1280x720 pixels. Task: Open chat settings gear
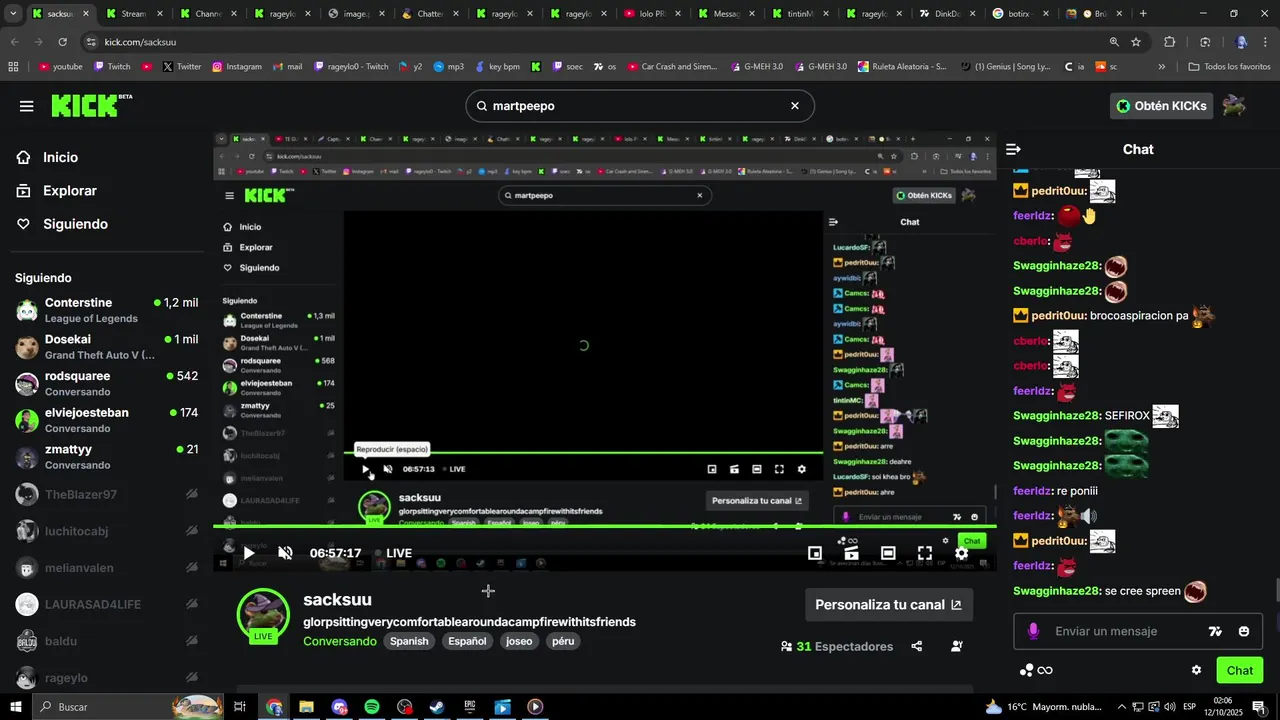(1196, 670)
